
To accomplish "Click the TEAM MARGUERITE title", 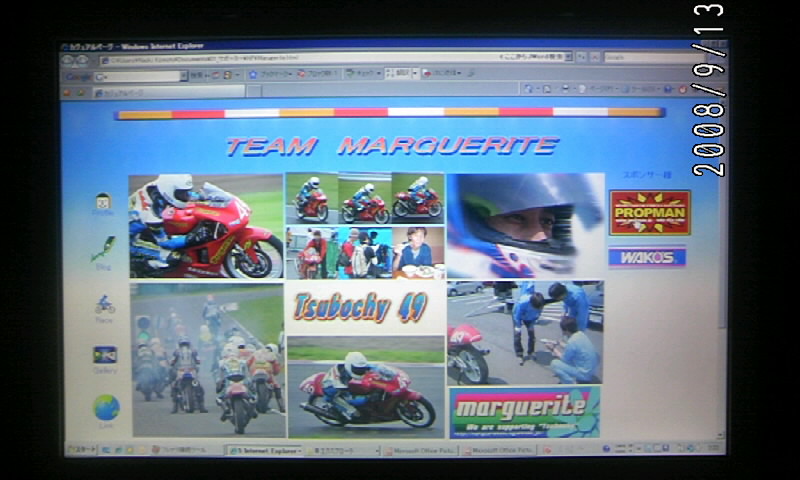I will click(x=392, y=146).
